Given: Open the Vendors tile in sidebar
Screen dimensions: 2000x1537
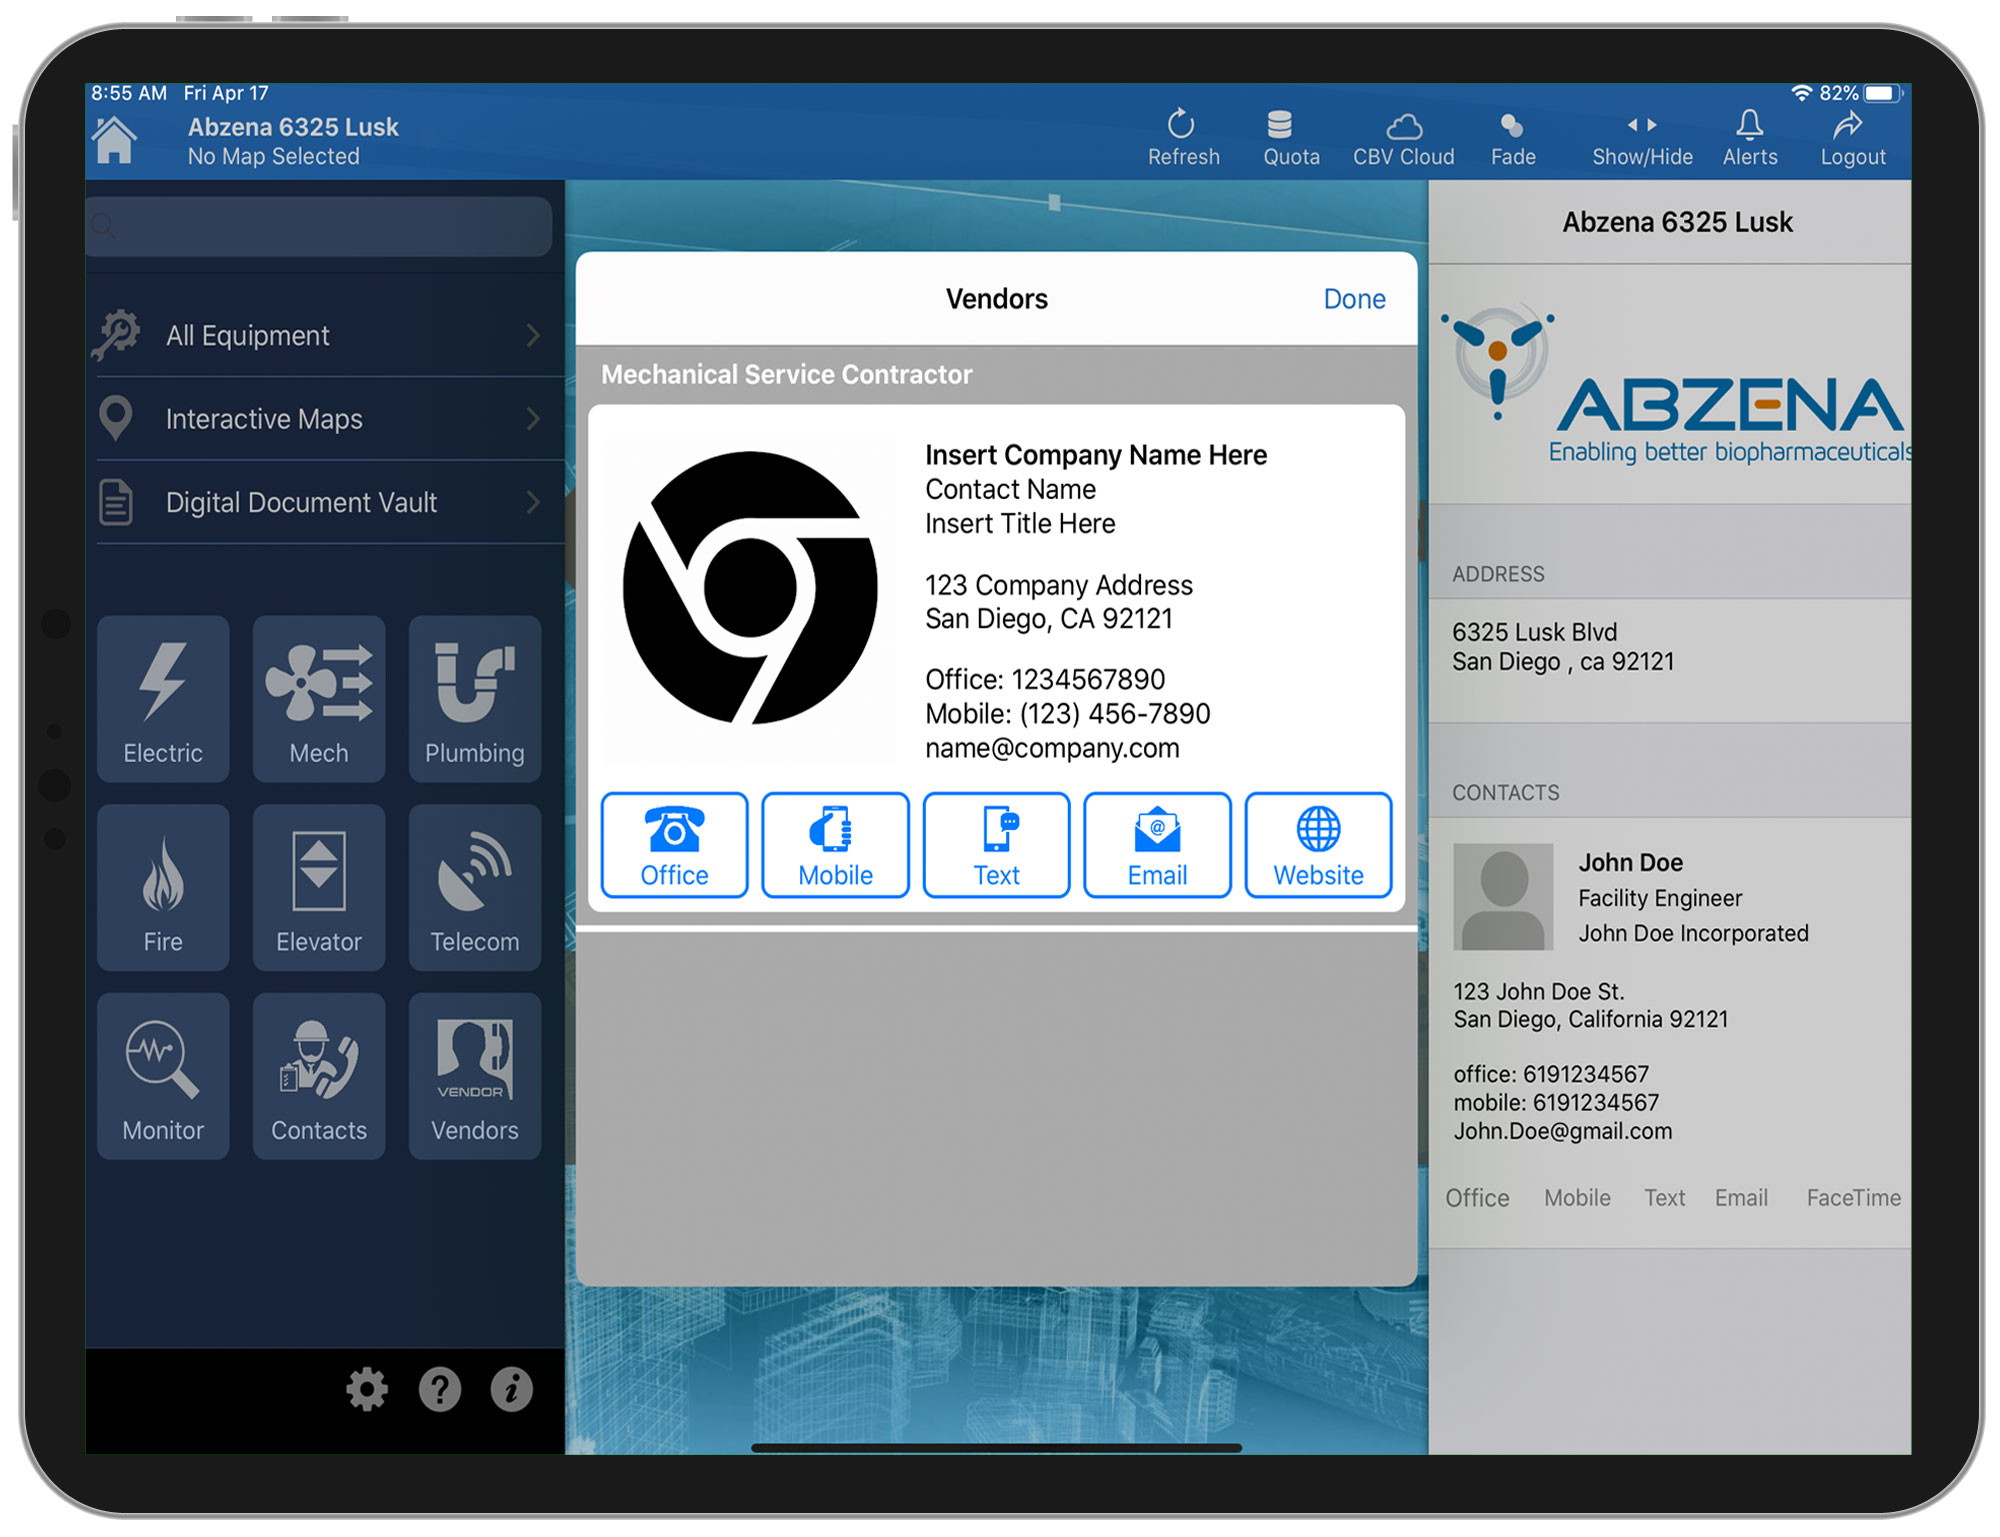Looking at the screenshot, I should pos(475,1076).
